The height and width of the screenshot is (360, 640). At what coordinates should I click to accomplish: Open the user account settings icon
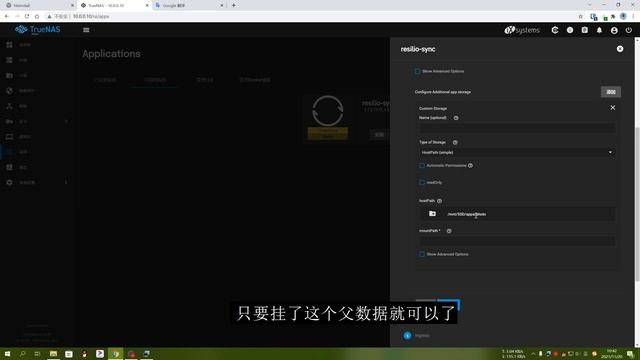coord(614,30)
